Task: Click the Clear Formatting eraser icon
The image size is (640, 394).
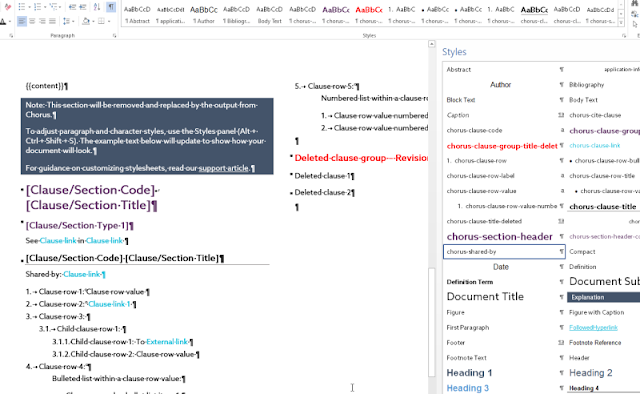Action: 7,7
